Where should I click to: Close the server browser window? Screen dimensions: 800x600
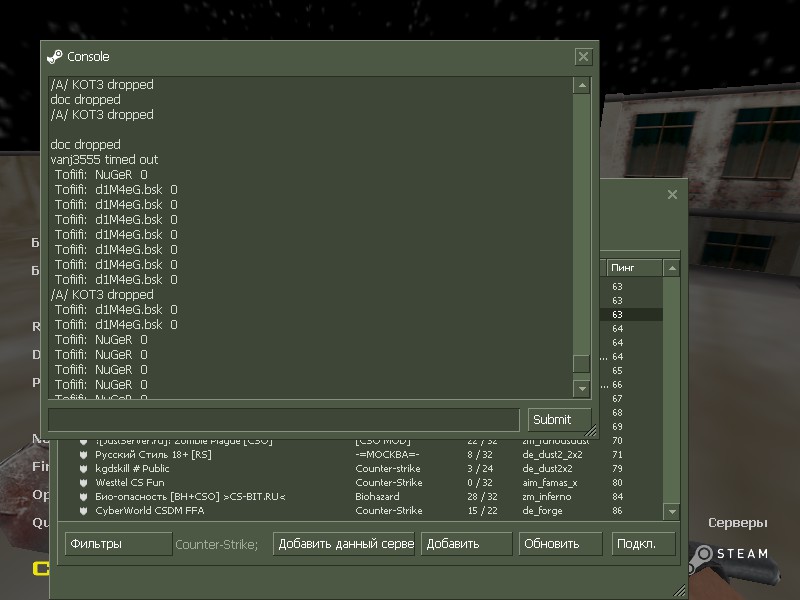coord(672,195)
